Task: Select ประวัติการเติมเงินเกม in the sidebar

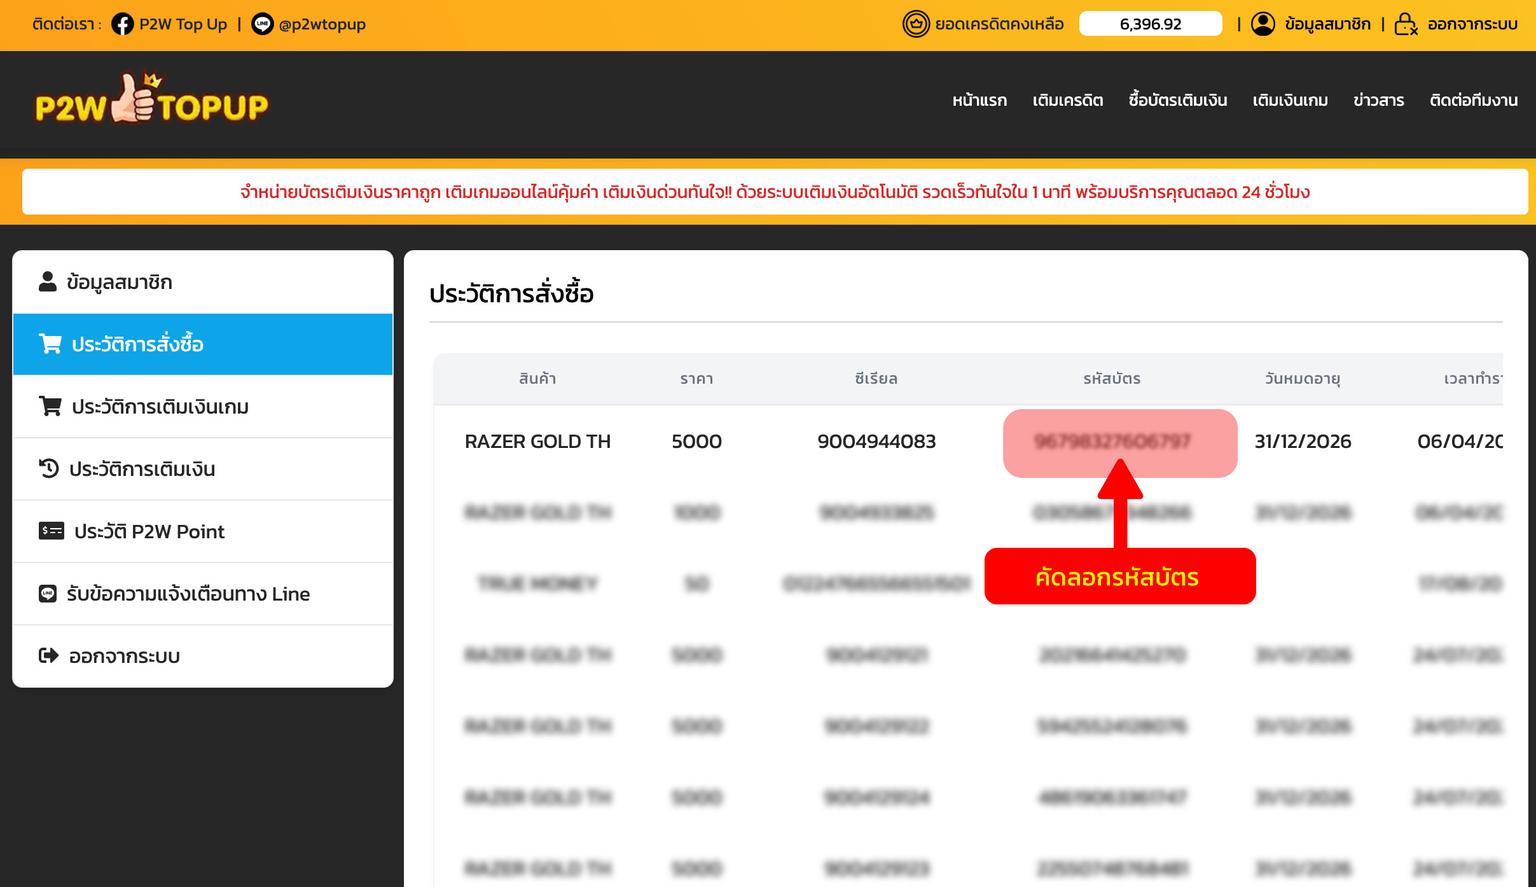Action: point(203,406)
